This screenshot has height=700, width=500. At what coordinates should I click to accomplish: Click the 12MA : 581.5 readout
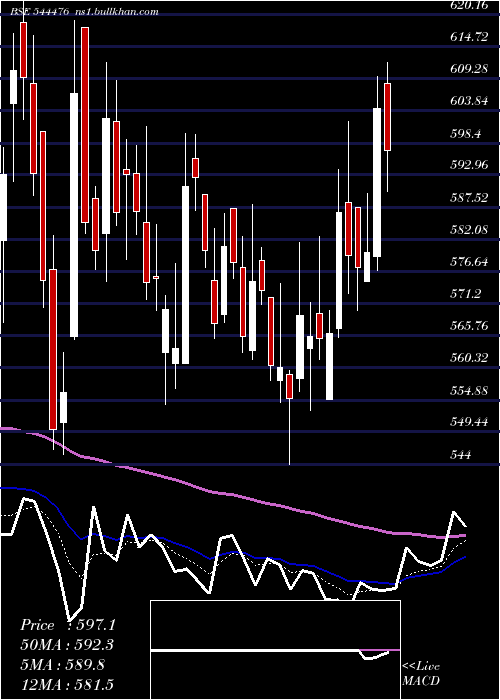(67, 684)
